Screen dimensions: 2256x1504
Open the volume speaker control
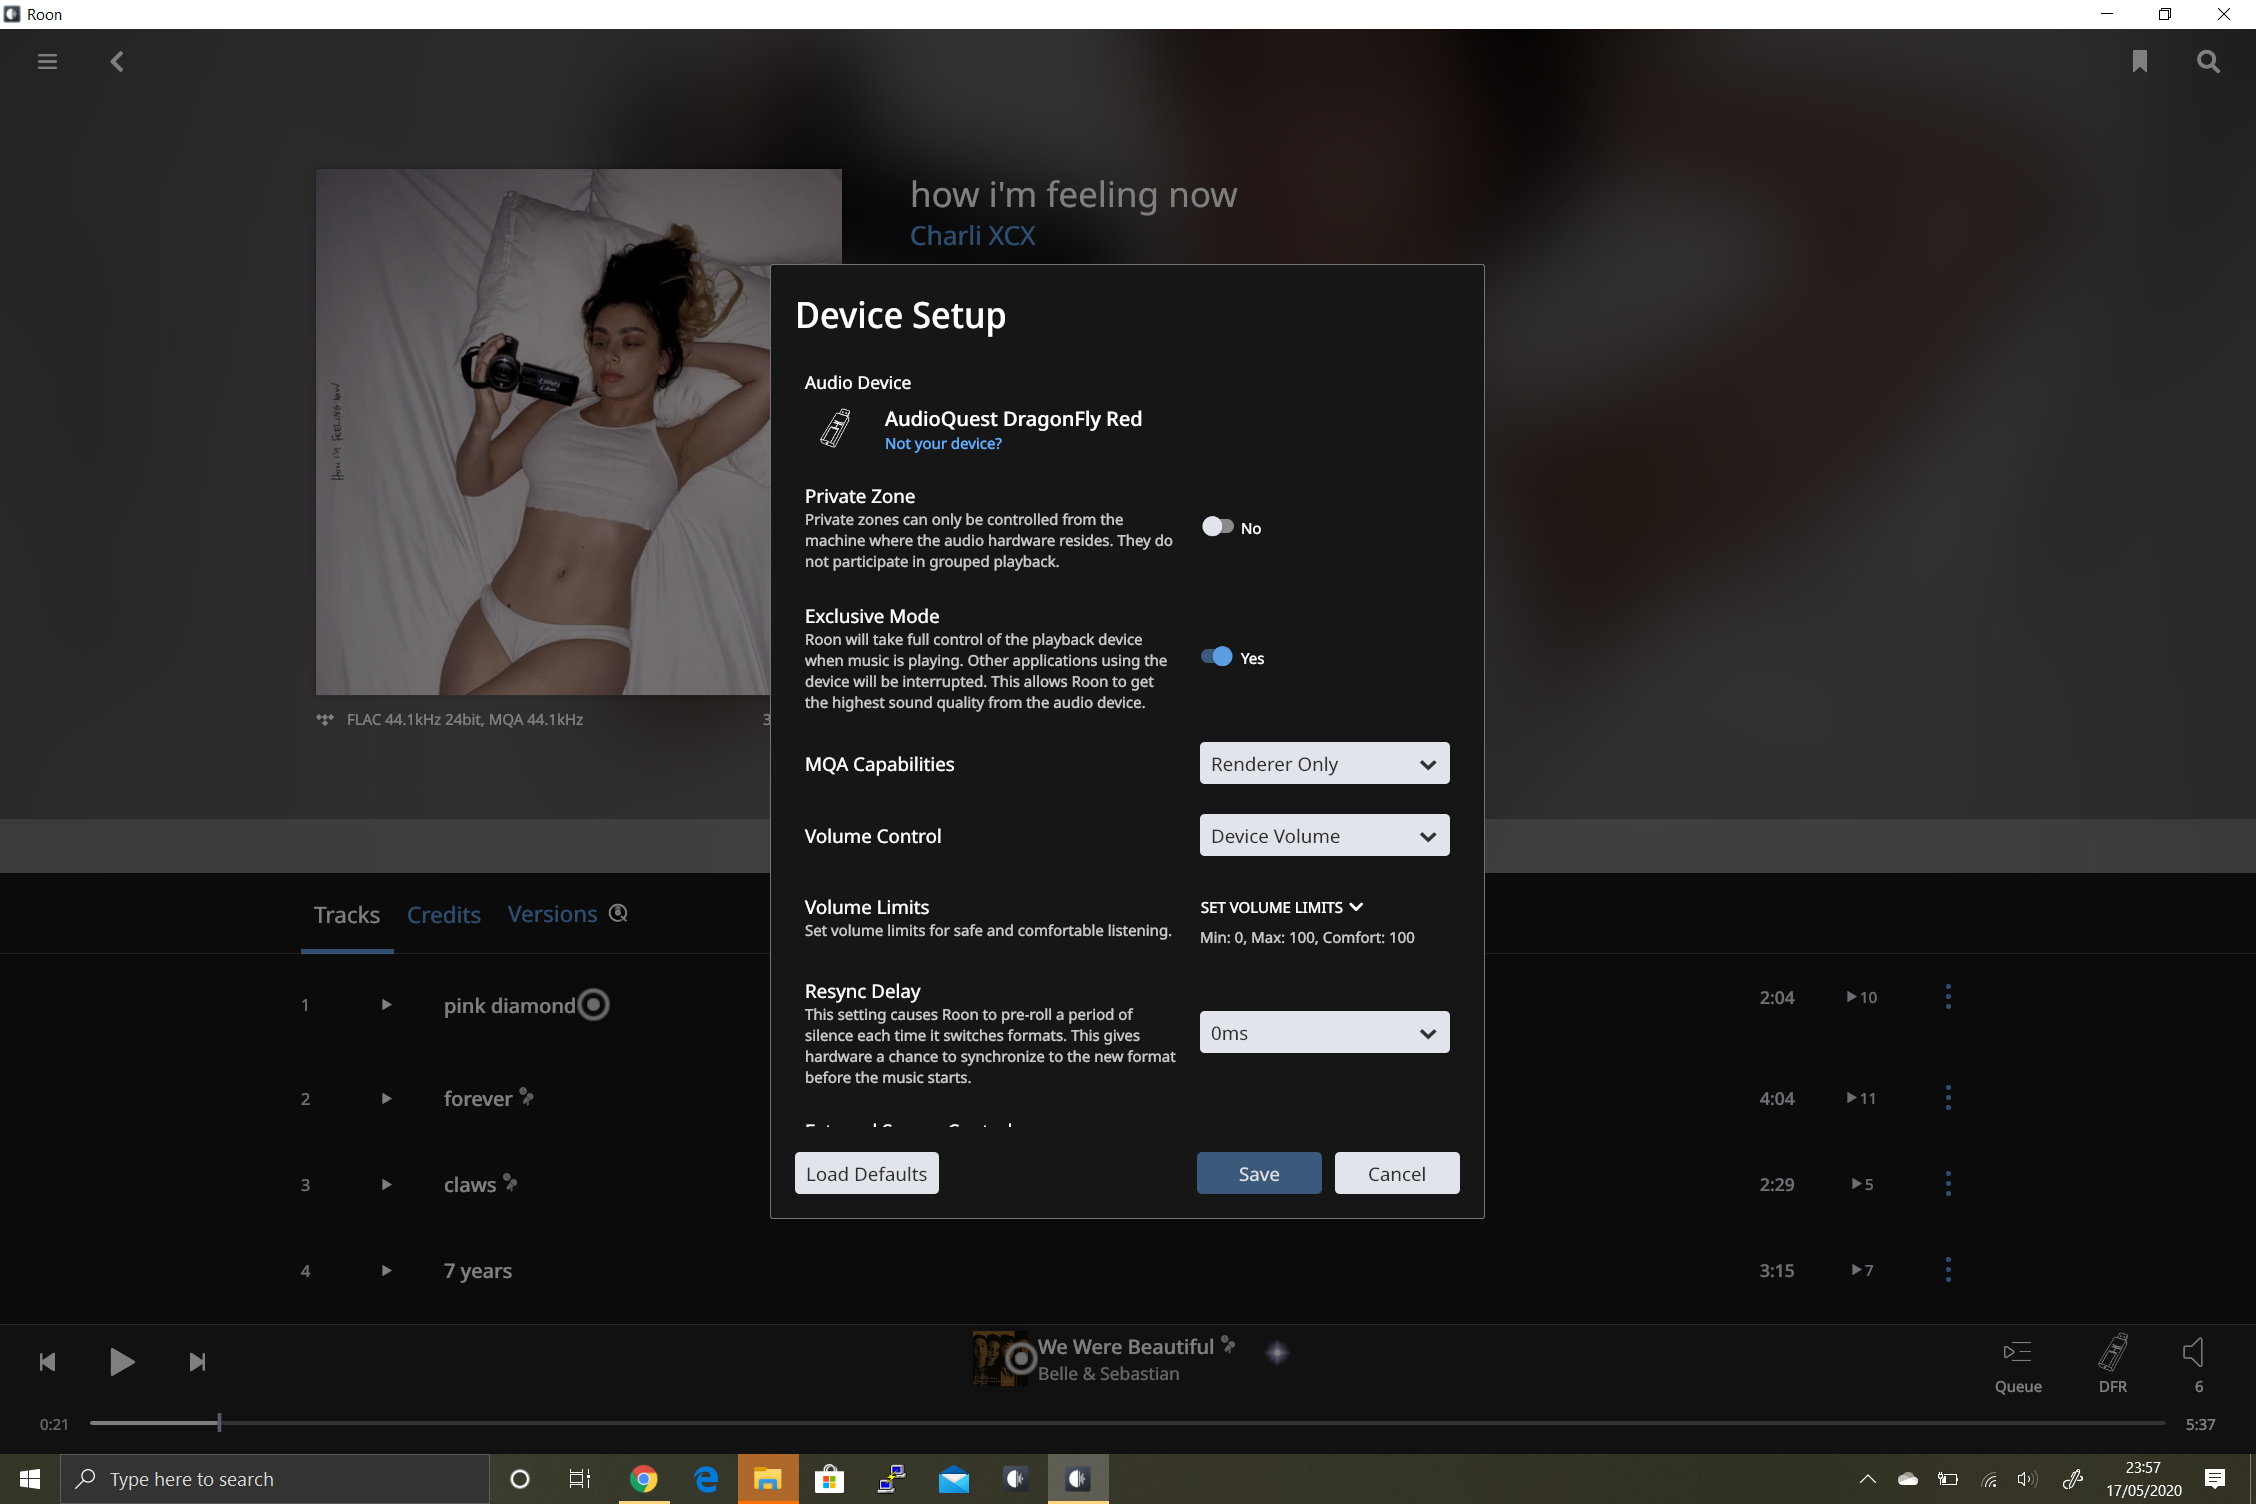[x=2193, y=1353]
